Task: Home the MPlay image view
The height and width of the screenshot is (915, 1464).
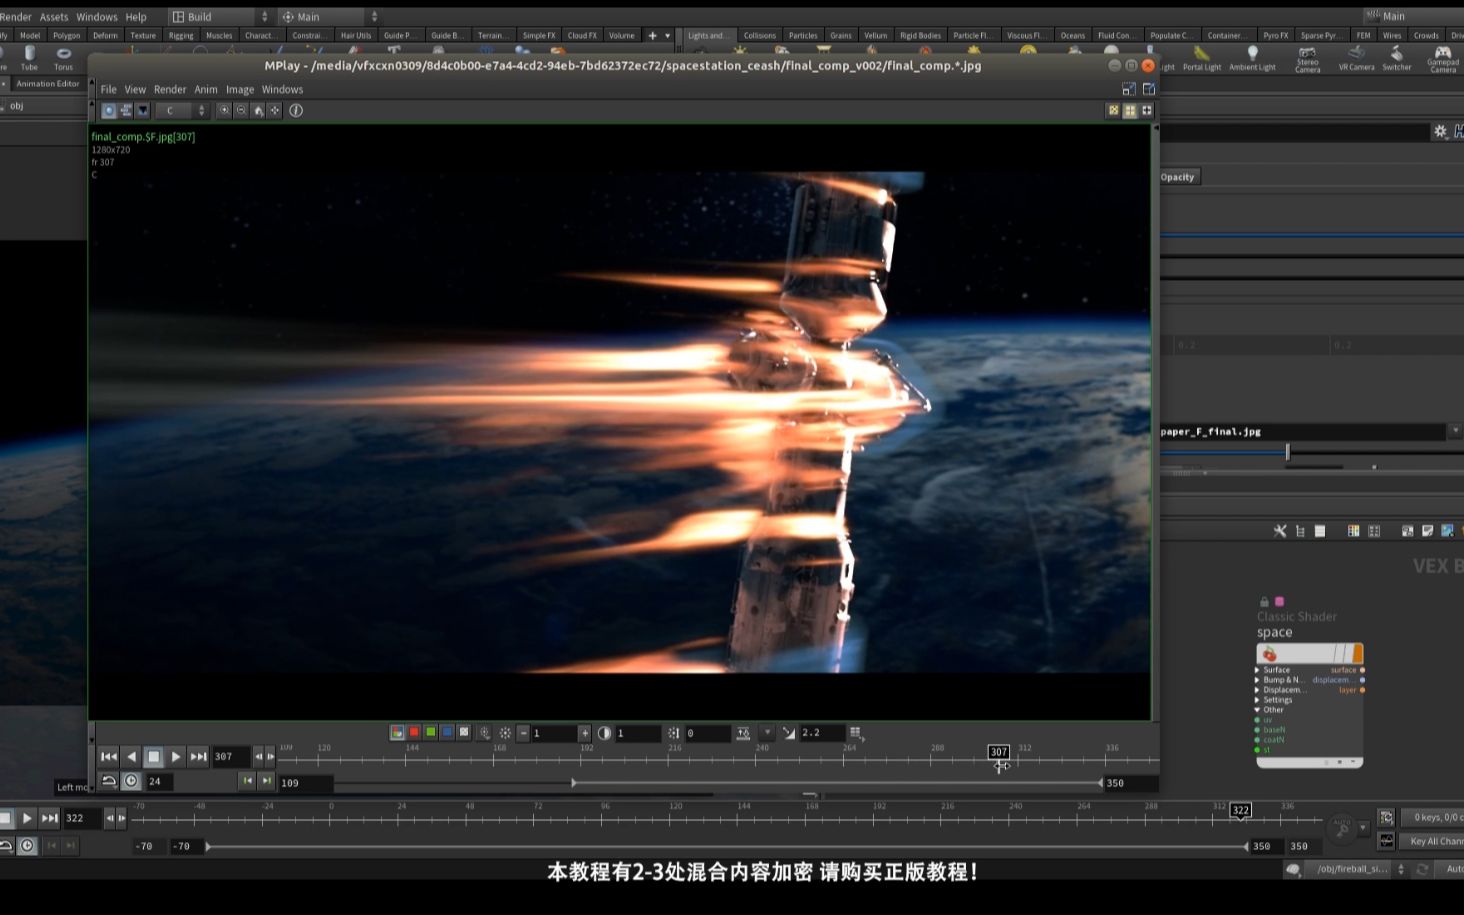Action: (x=258, y=111)
